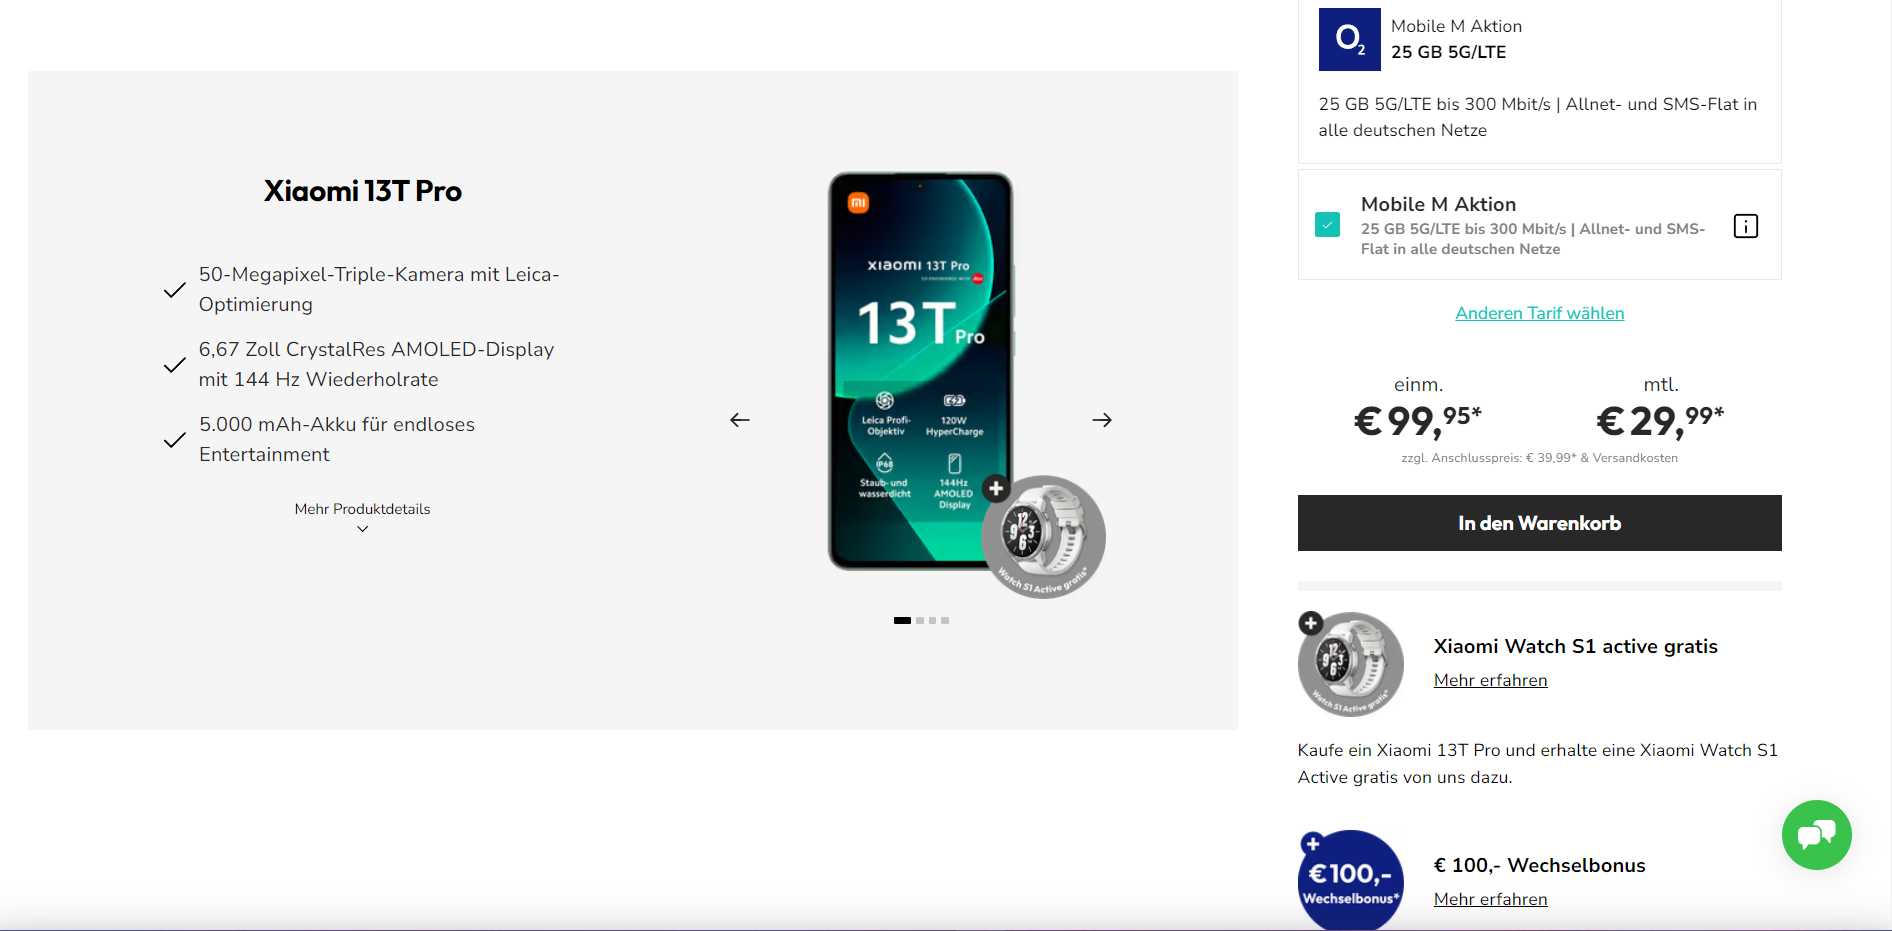Click the plus icon on watch bonus image
1892x931 pixels.
click(1311, 624)
